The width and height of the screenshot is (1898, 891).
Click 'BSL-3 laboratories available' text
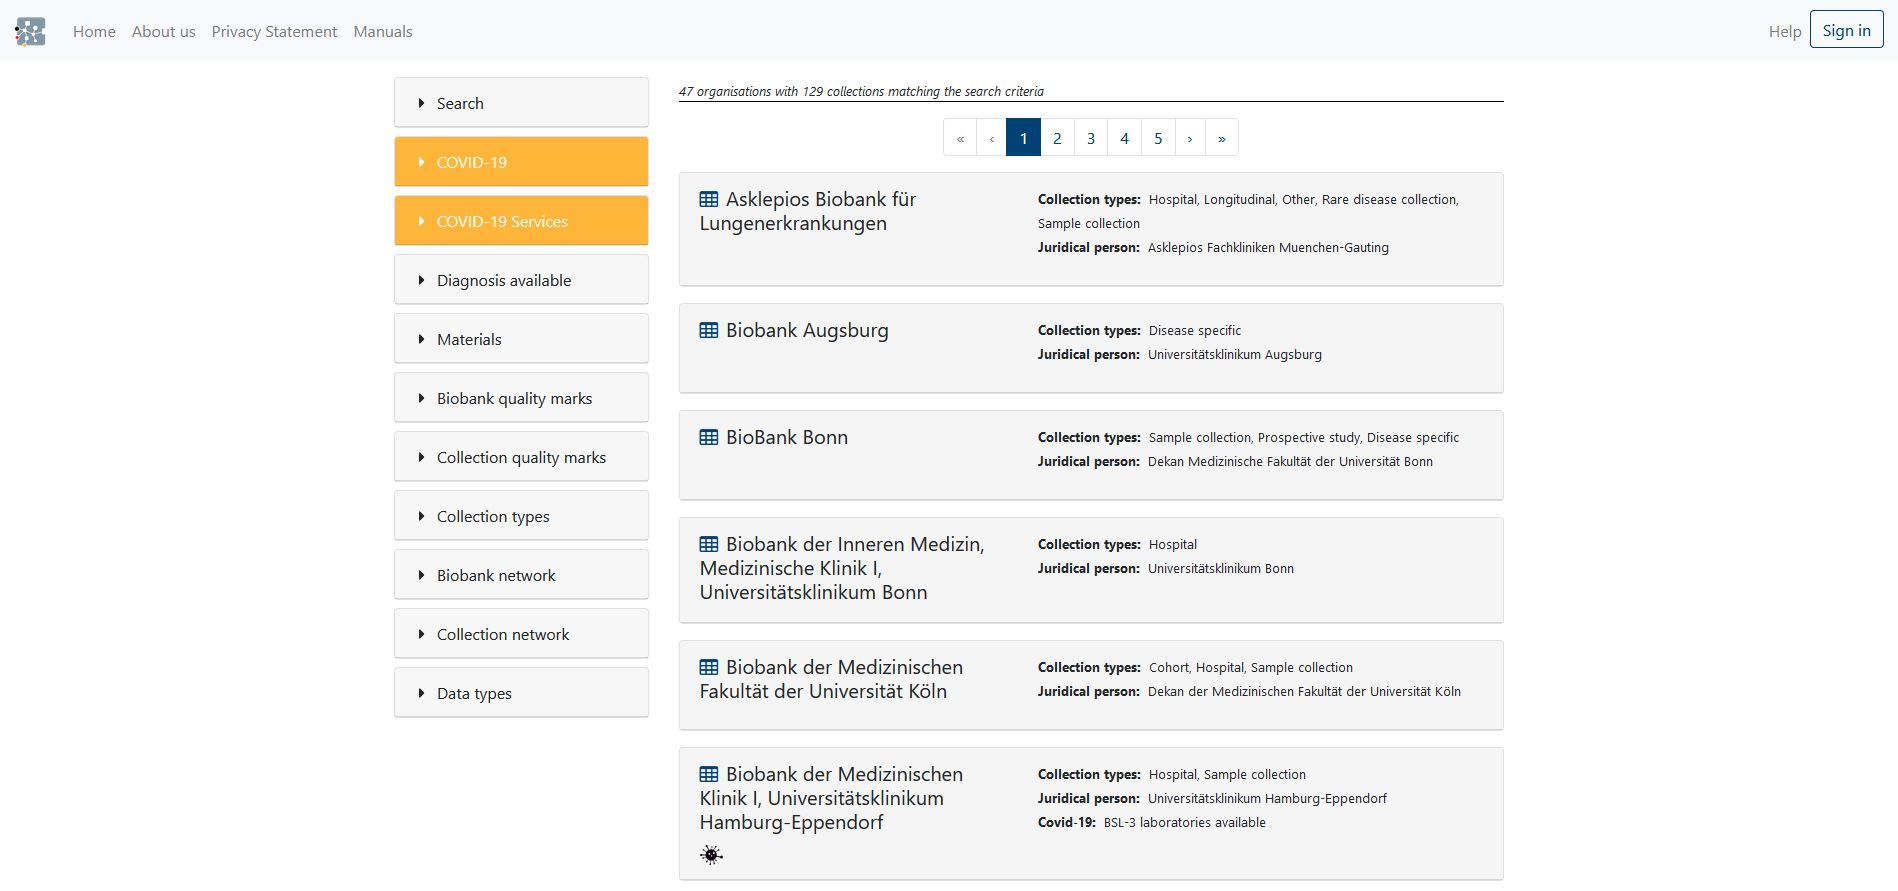click(x=1185, y=822)
